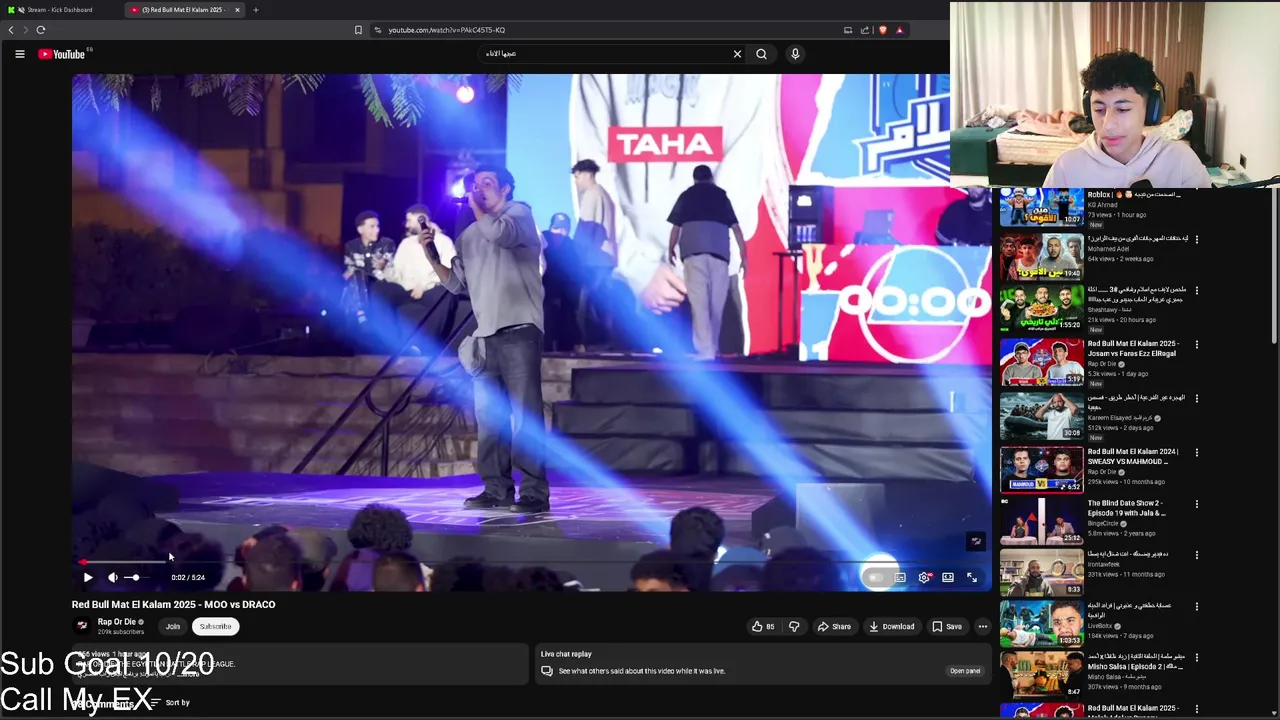Clear the YouTube search box text
This screenshot has width=1280, height=720.
coord(737,54)
